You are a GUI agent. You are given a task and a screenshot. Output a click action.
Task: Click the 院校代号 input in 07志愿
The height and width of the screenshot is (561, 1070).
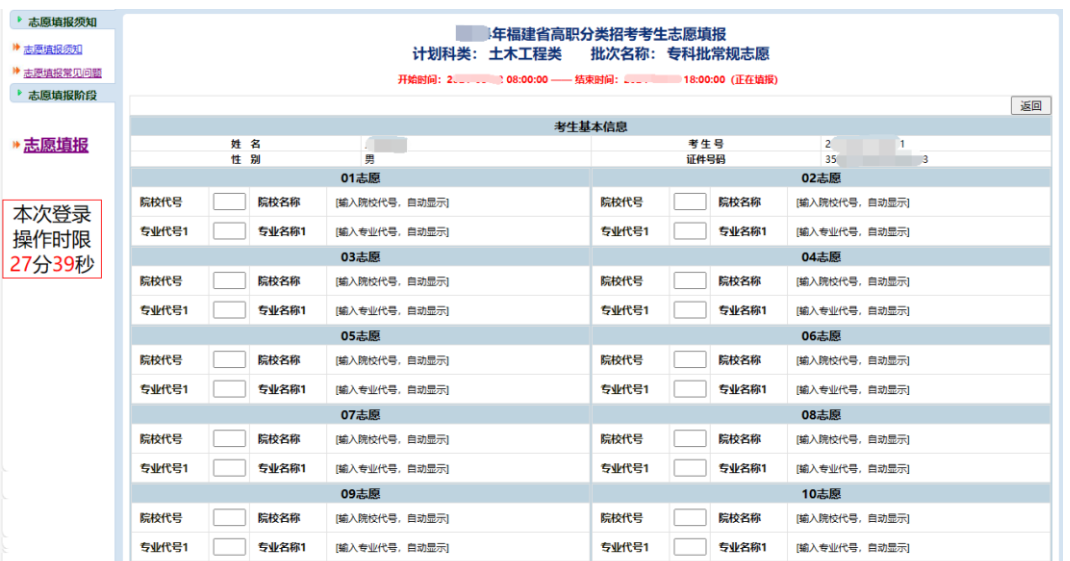229,439
